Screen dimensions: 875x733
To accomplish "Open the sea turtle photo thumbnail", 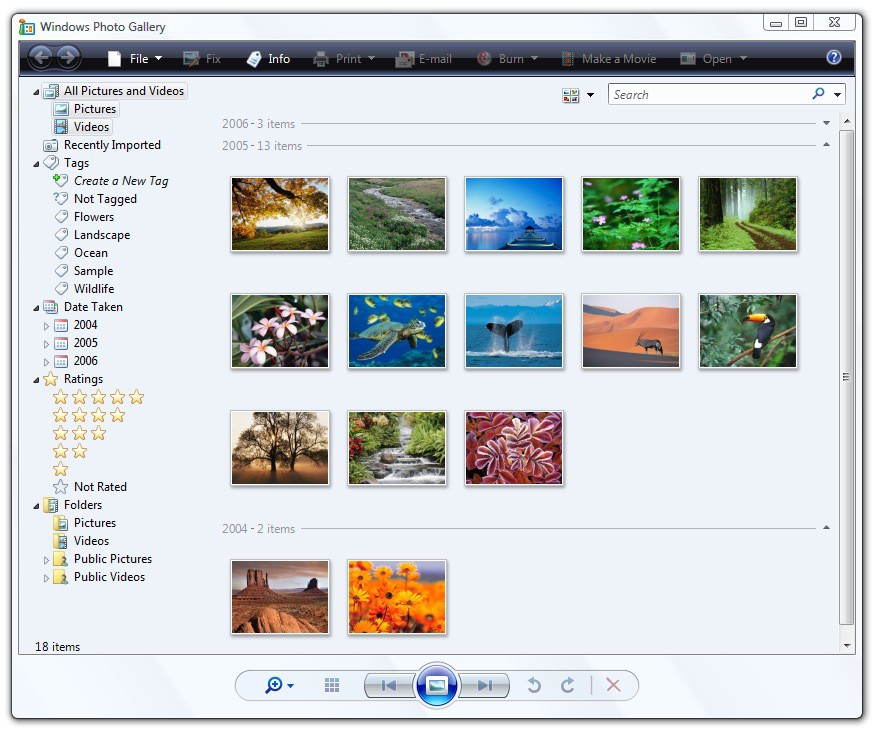I will click(x=397, y=331).
